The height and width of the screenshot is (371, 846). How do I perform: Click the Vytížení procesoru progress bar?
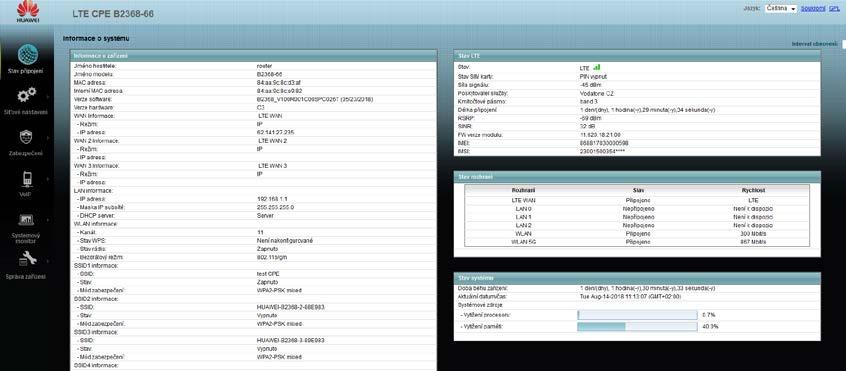click(637, 314)
